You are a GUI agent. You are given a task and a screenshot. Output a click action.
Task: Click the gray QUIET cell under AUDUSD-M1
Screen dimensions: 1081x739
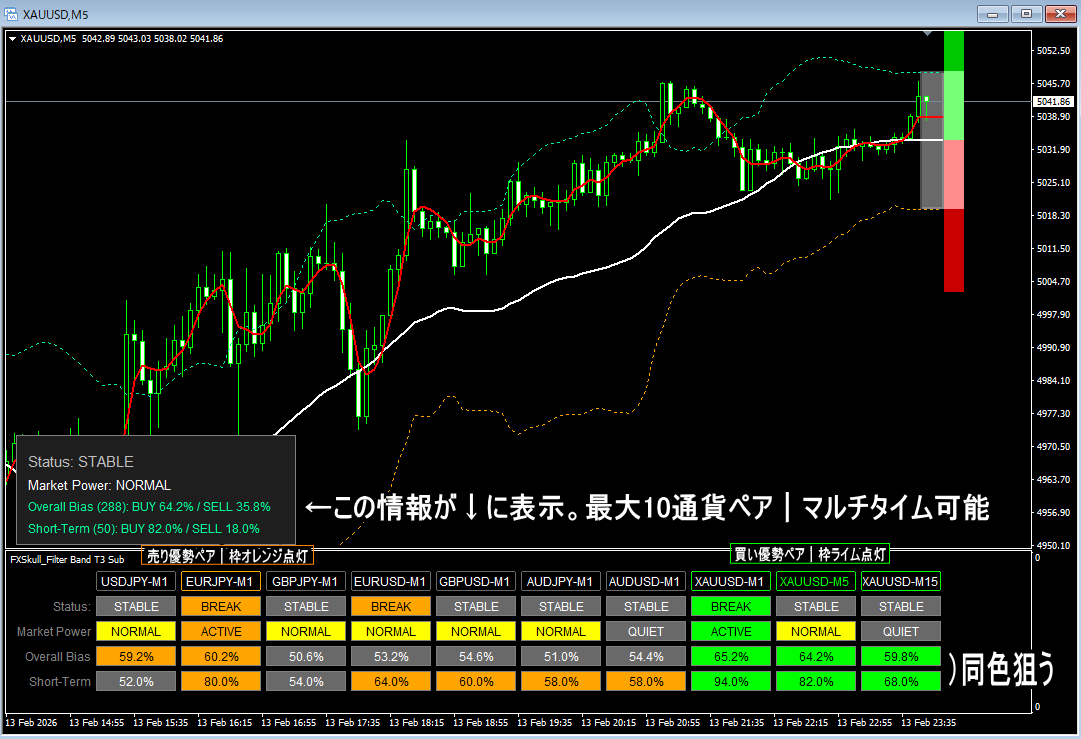click(x=646, y=631)
